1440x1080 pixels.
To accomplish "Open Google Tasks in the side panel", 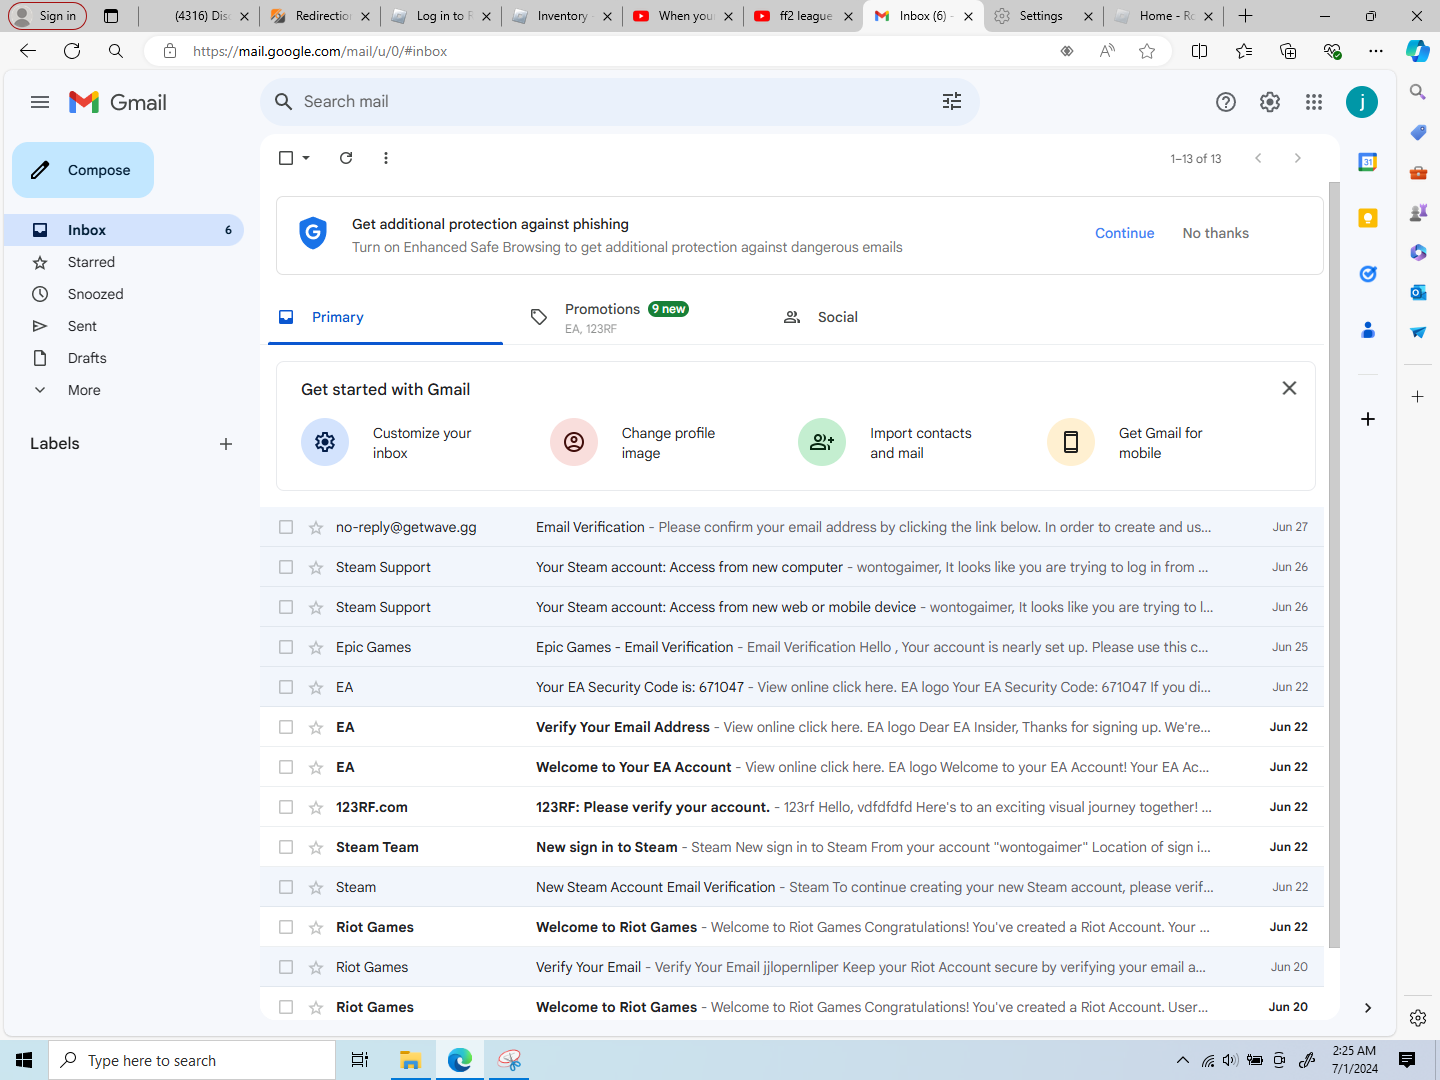I will [1368, 274].
